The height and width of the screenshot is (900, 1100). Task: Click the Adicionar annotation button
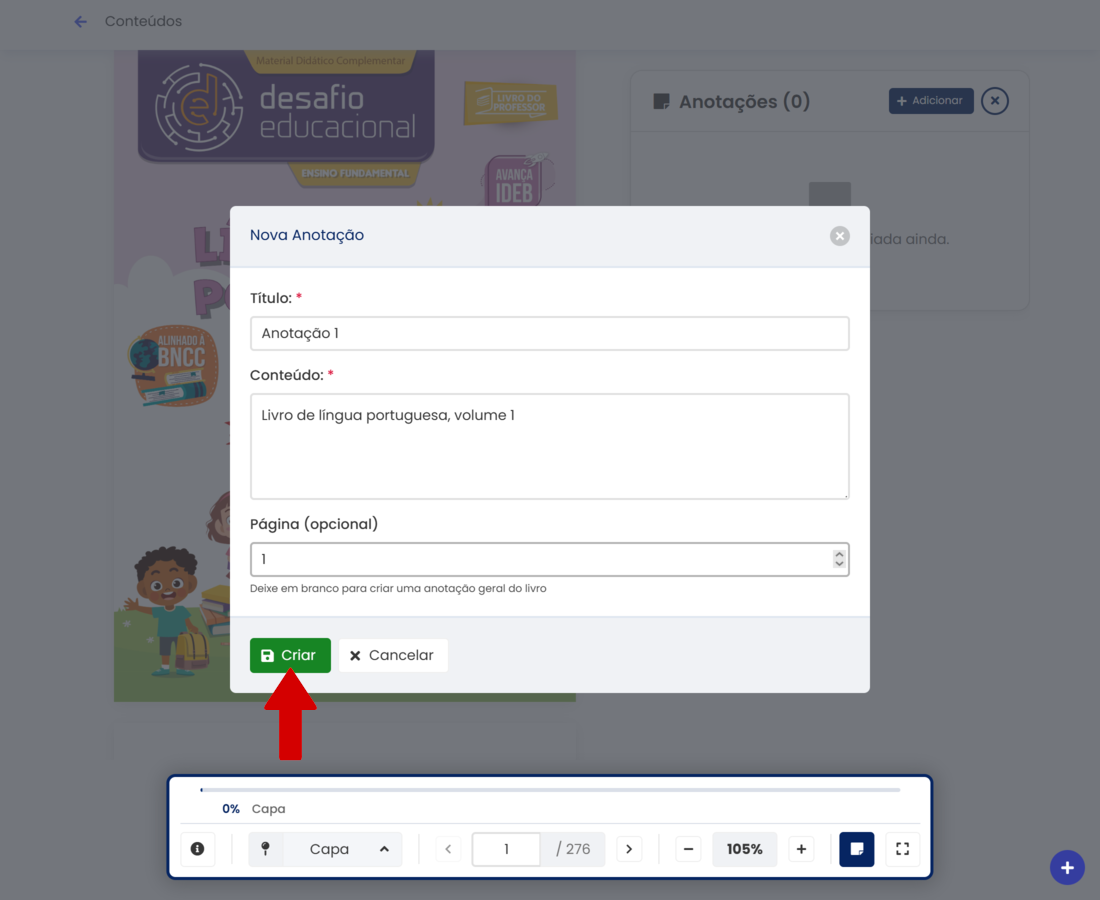click(930, 101)
